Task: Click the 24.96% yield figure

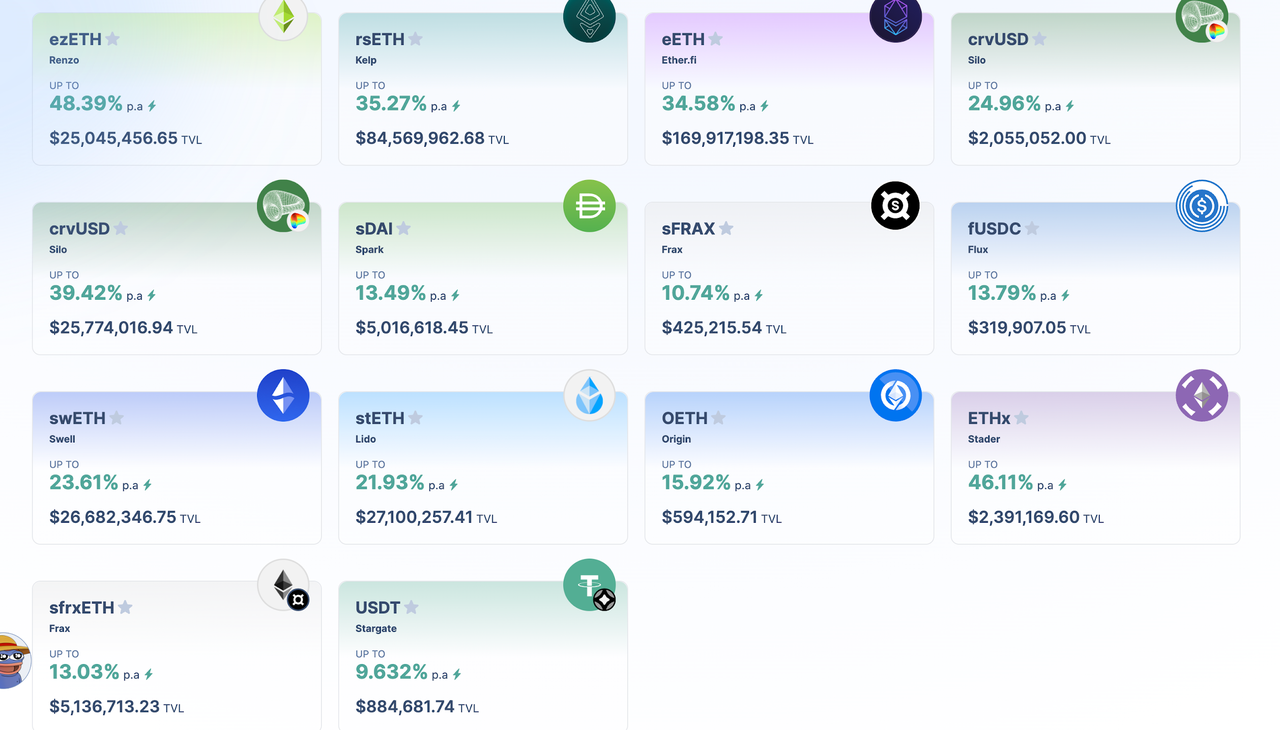Action: pos(1005,103)
